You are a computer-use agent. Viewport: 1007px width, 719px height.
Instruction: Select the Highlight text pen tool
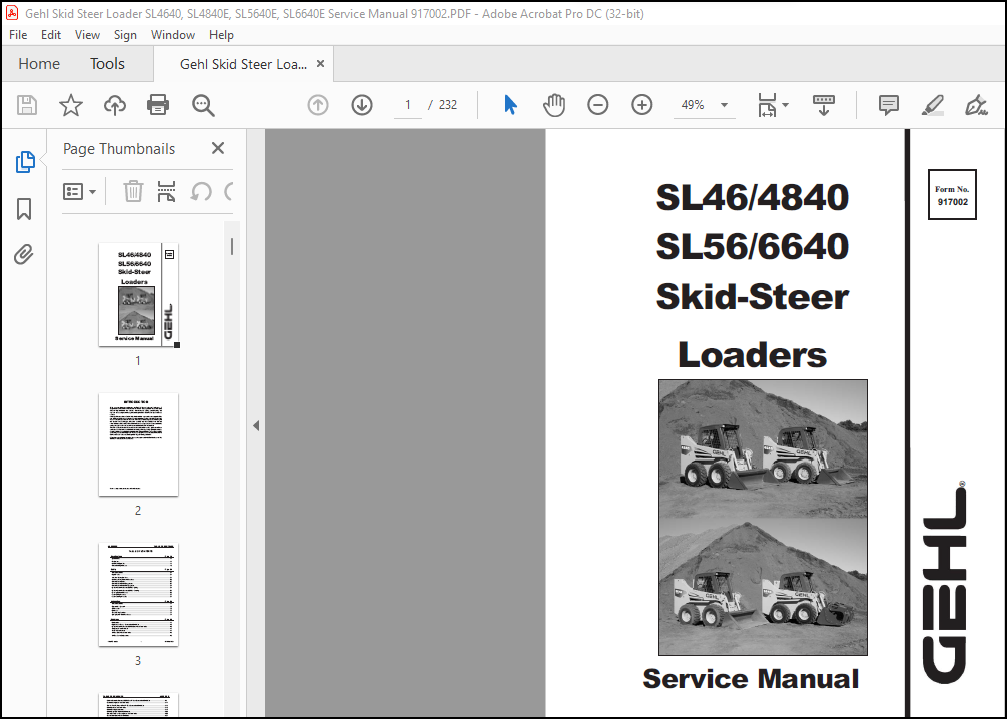point(933,105)
